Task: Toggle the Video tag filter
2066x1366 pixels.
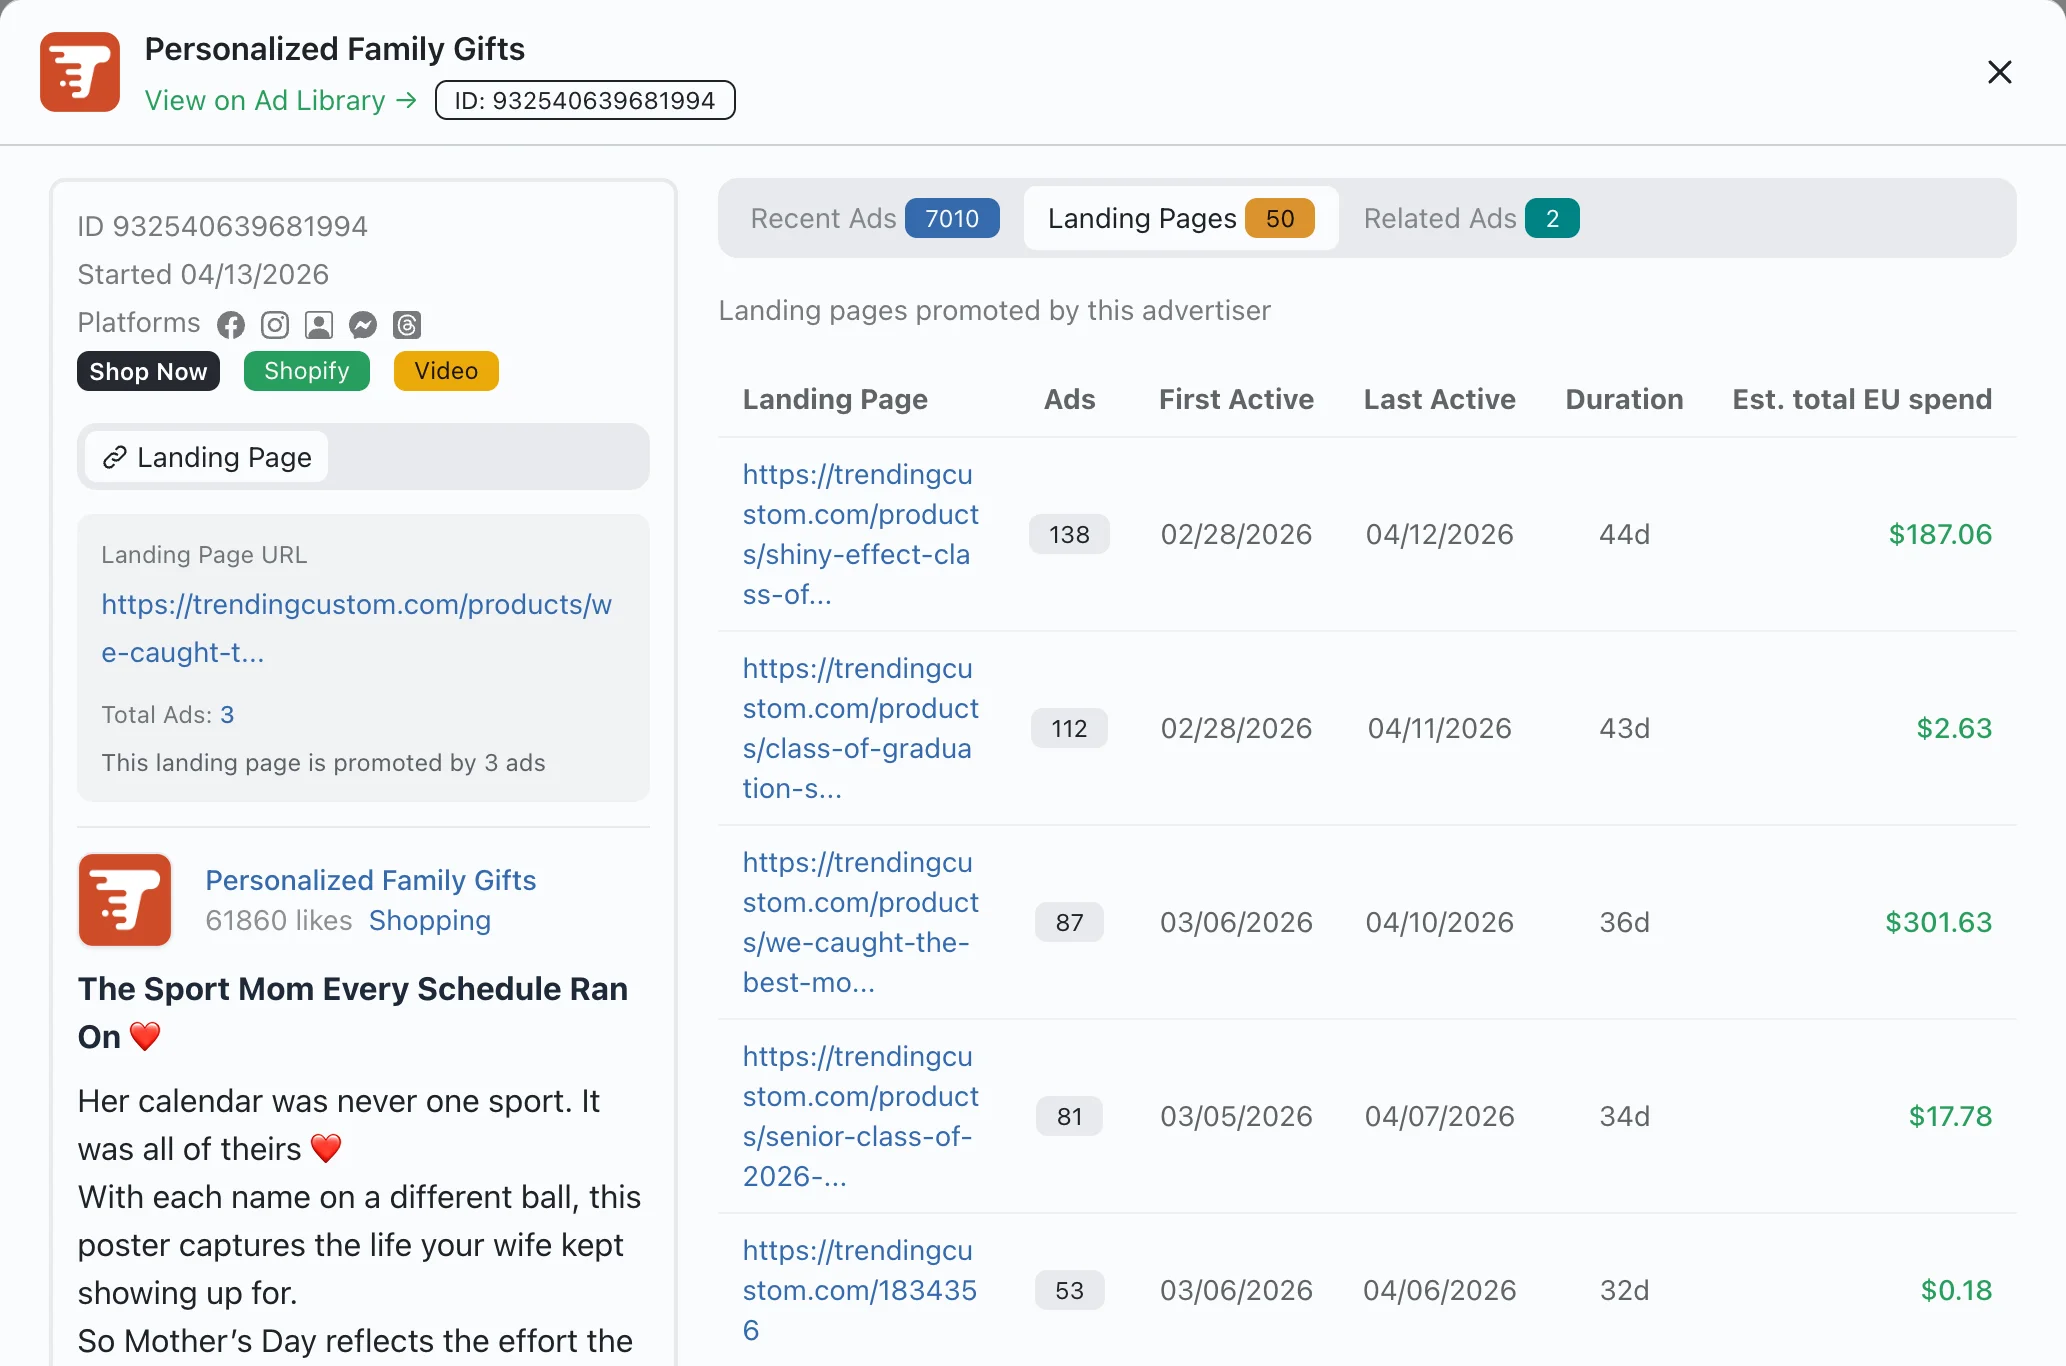Action: point(445,370)
